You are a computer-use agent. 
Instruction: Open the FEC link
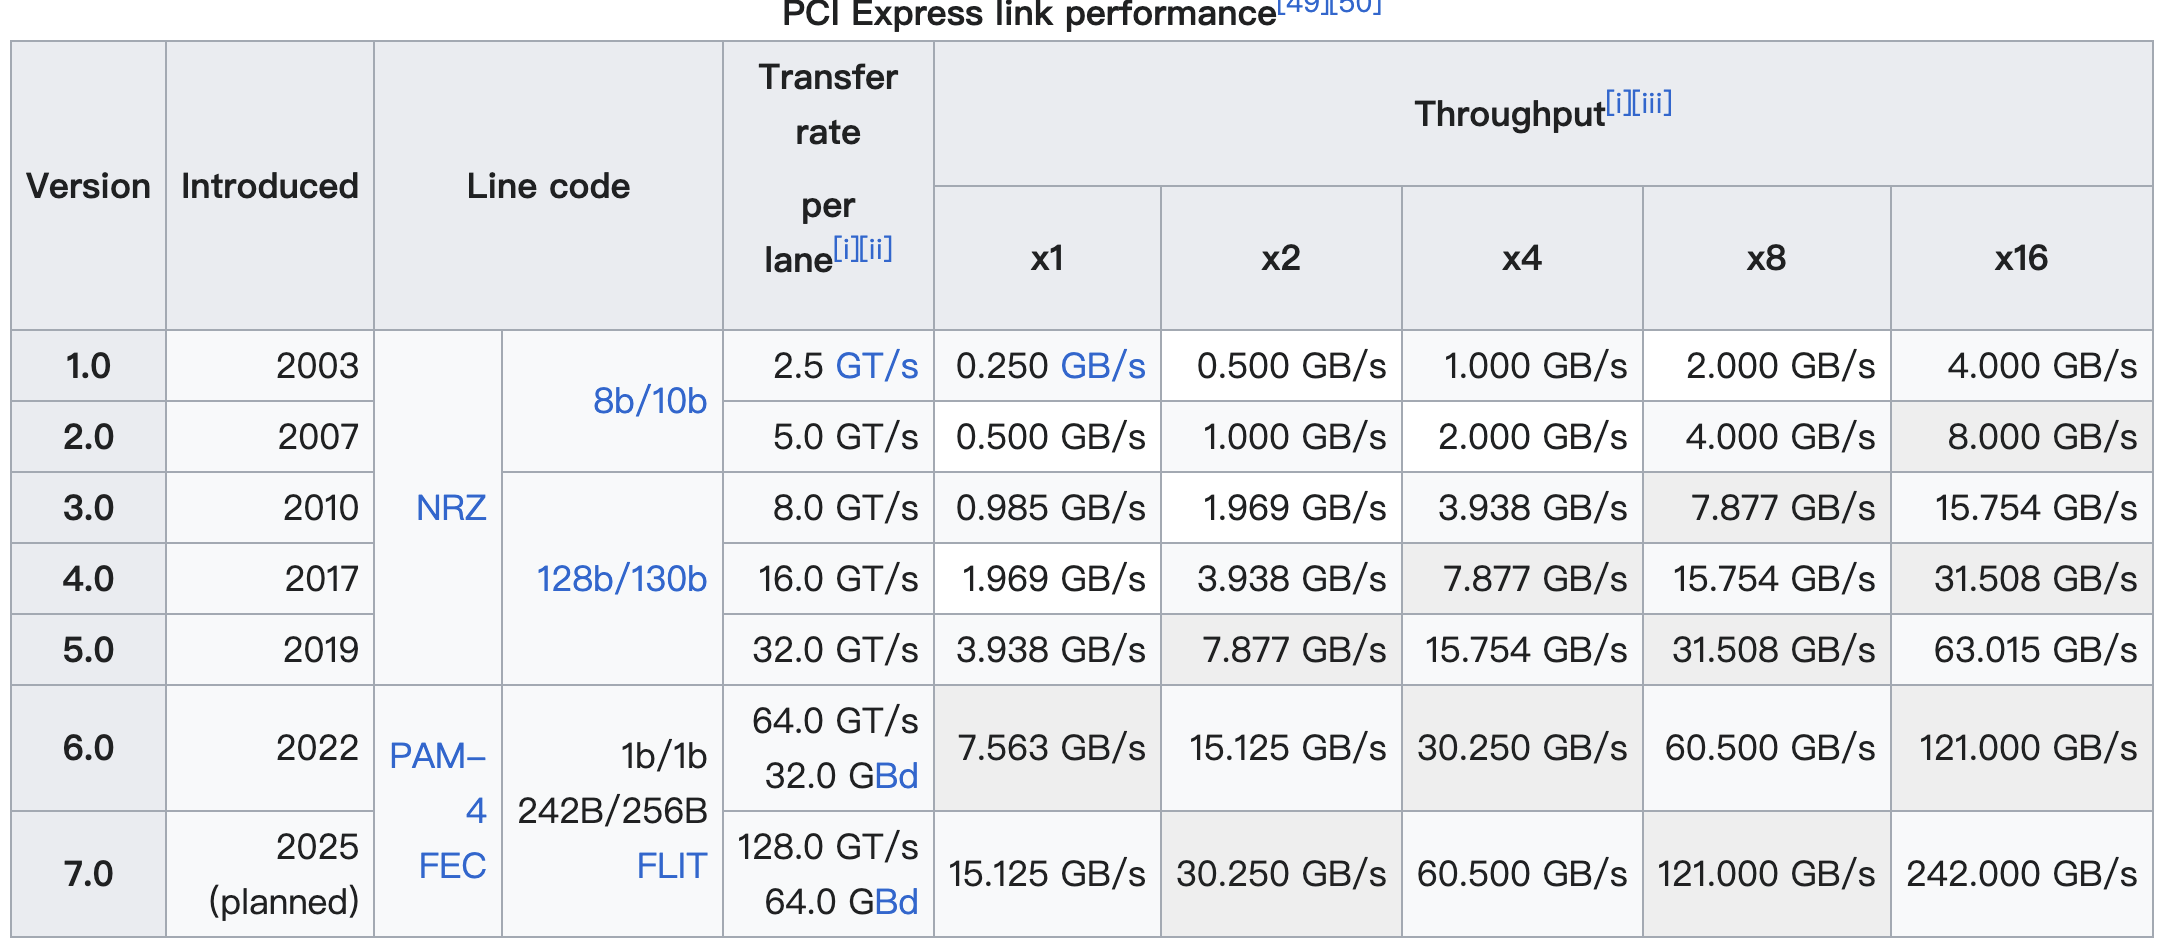tap(452, 865)
